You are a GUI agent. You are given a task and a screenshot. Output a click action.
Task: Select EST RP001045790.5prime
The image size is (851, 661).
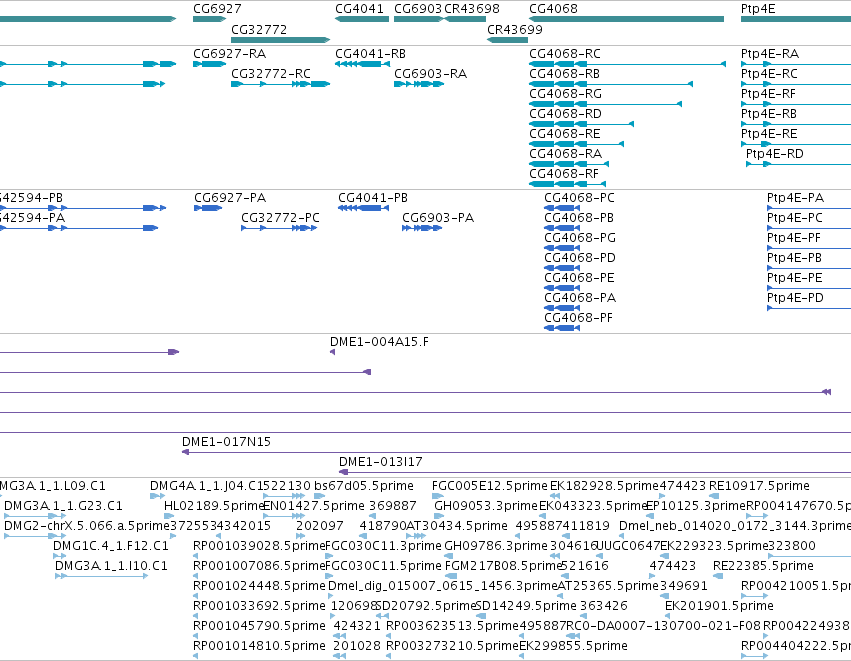[195, 636]
